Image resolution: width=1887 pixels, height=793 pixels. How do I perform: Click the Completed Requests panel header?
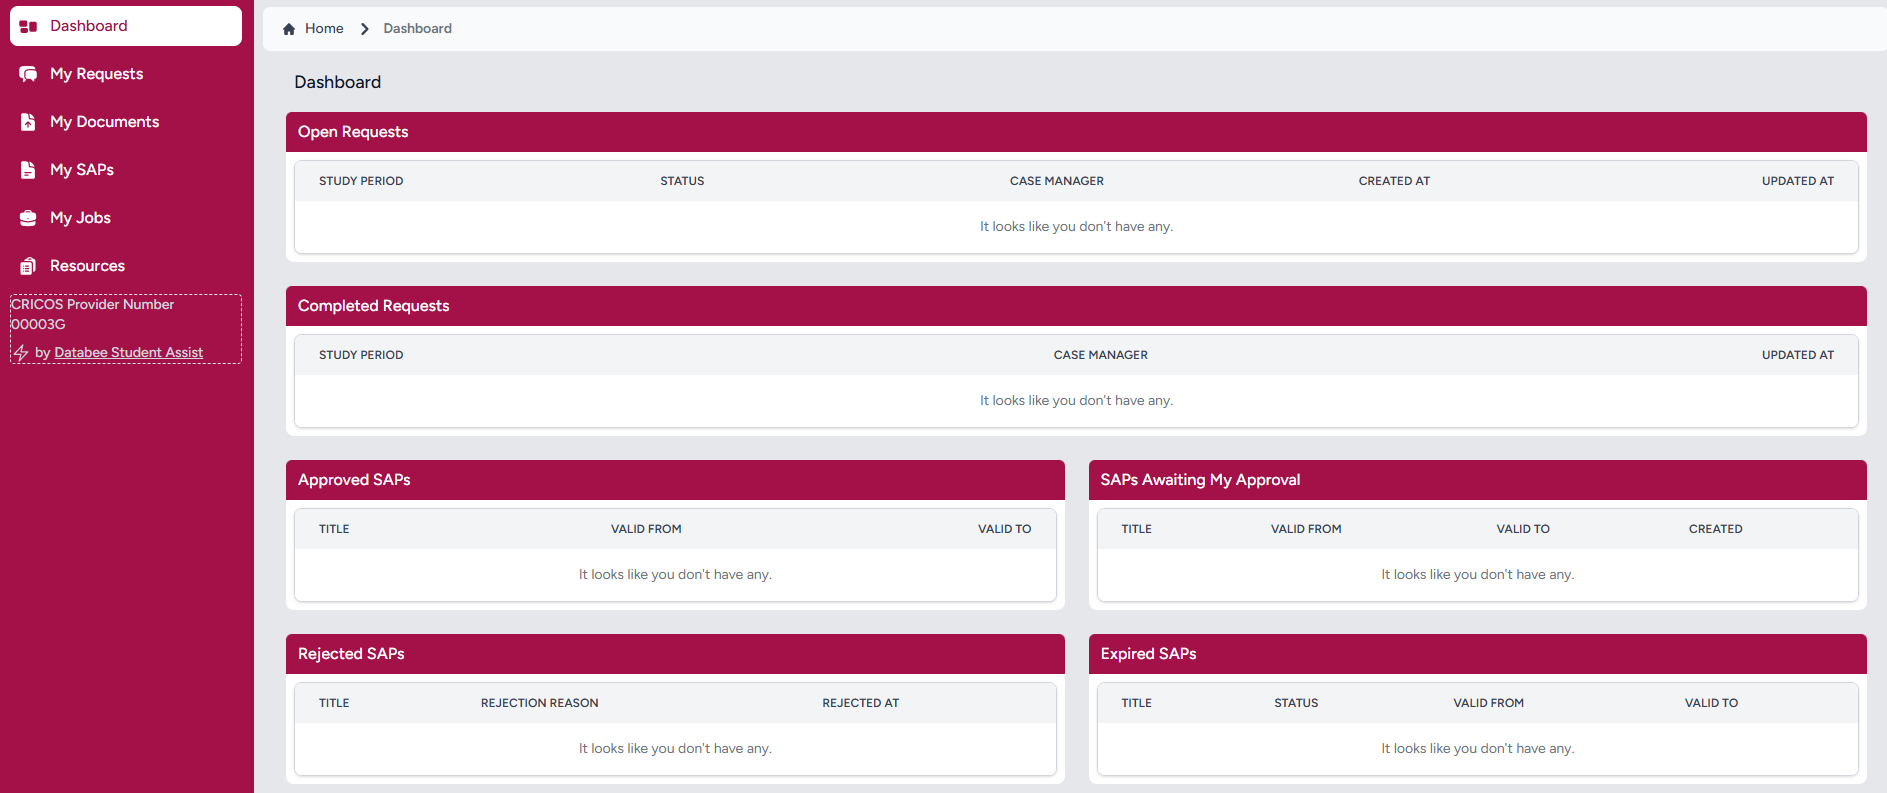pyautogui.click(x=1076, y=306)
